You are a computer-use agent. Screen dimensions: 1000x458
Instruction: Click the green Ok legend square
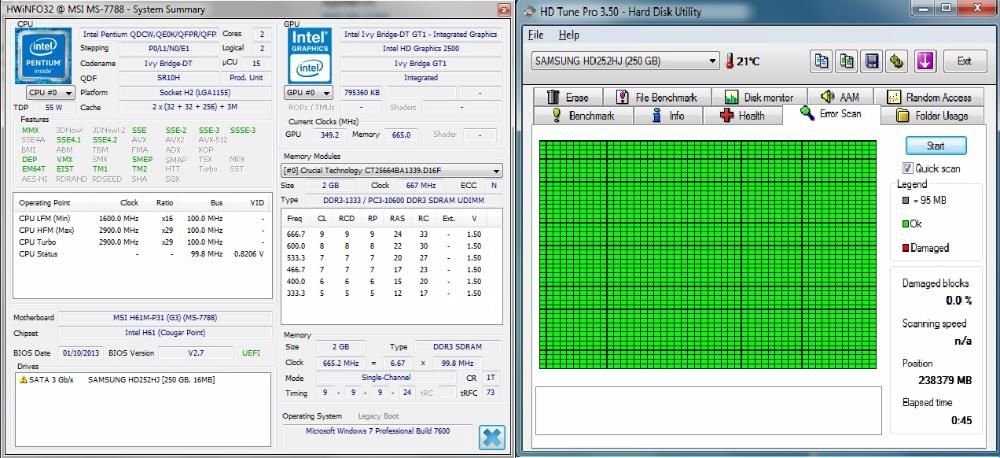coord(906,225)
